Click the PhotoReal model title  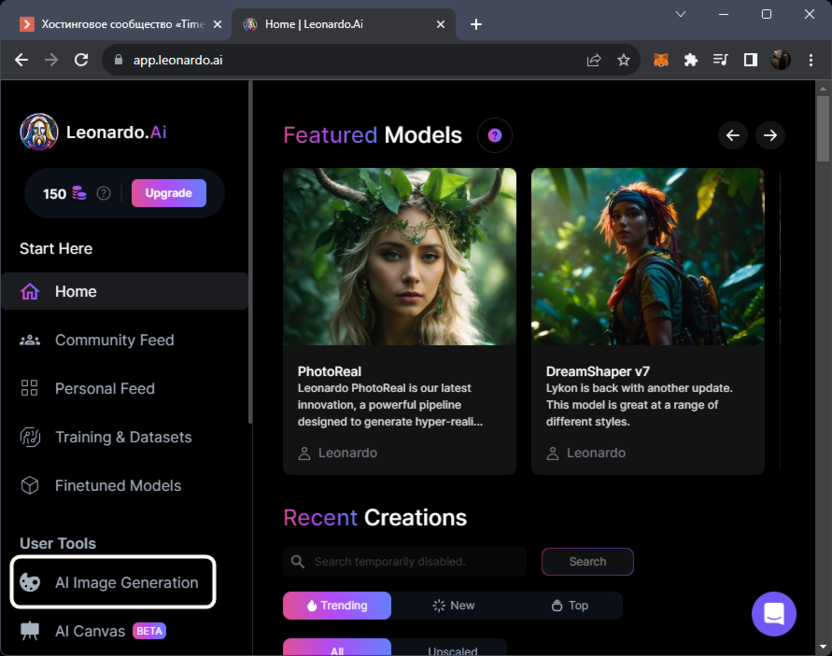click(x=329, y=372)
